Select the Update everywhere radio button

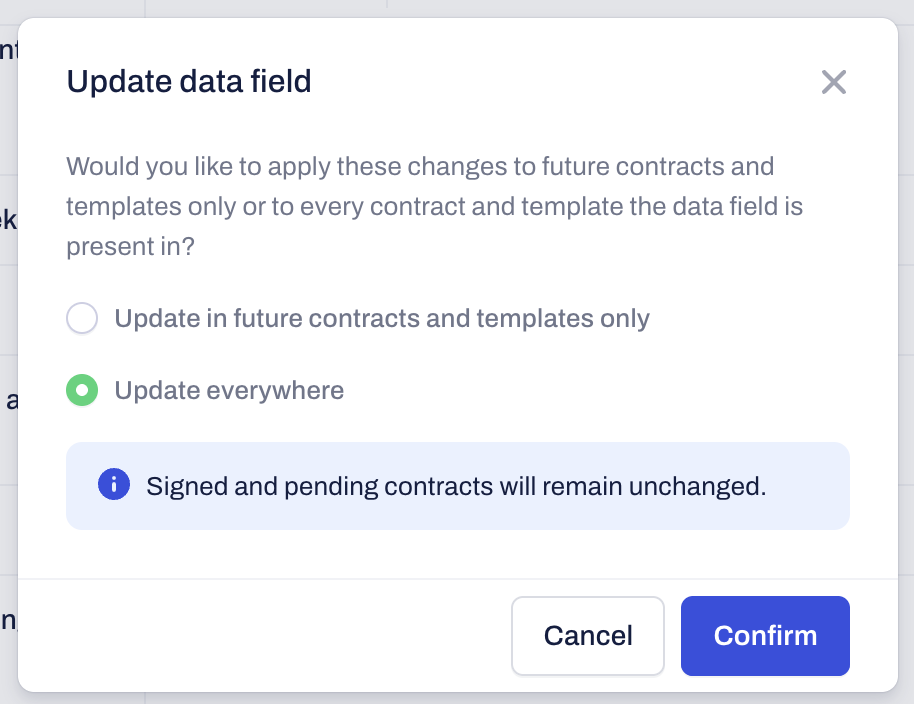click(x=82, y=390)
